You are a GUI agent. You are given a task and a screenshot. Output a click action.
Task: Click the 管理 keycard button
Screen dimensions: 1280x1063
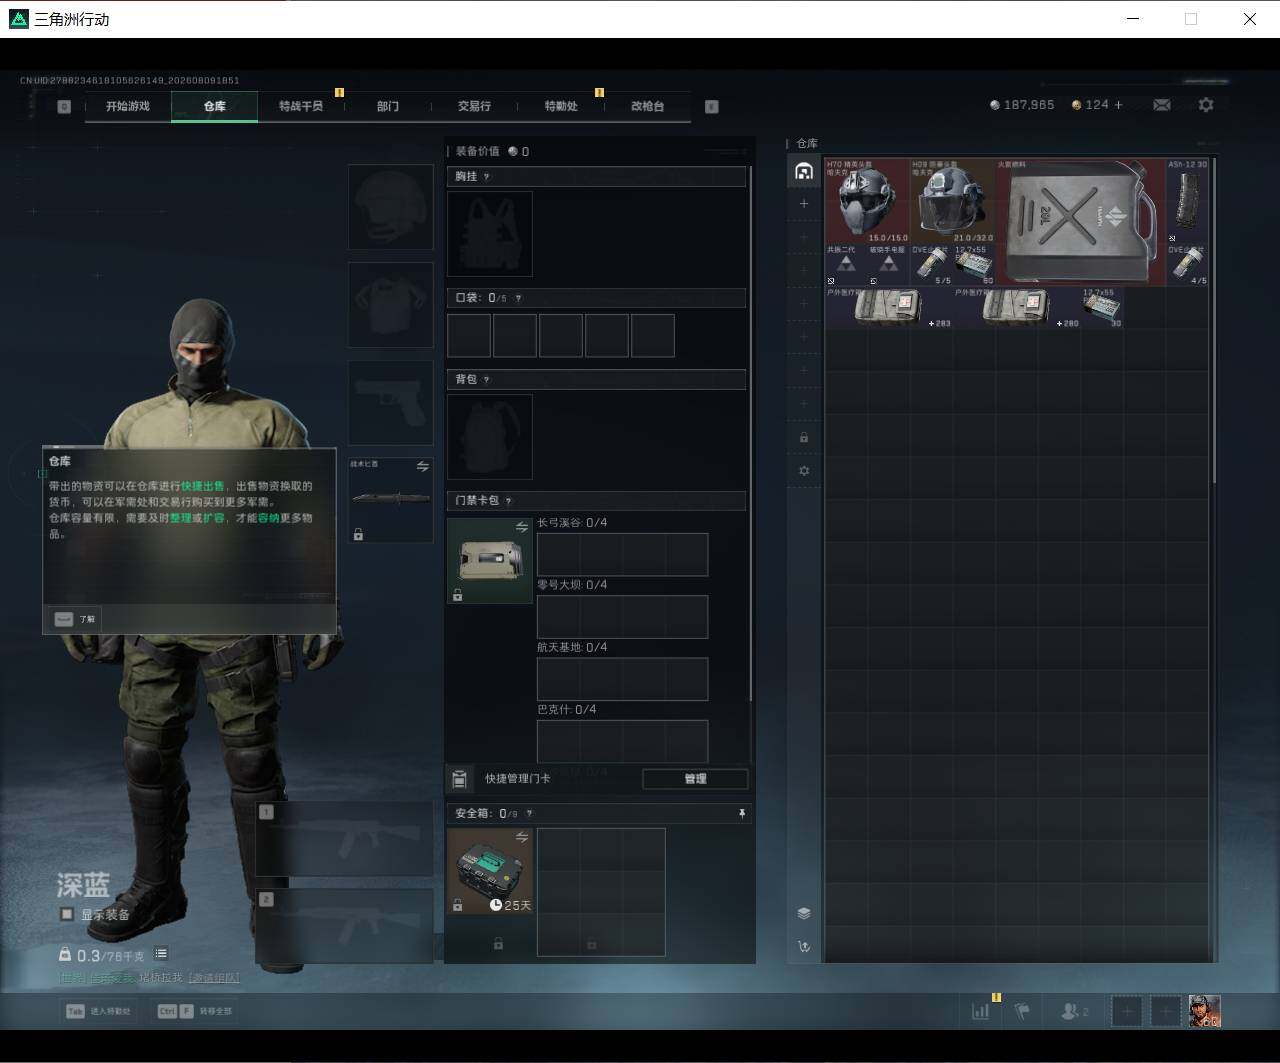[x=695, y=779]
